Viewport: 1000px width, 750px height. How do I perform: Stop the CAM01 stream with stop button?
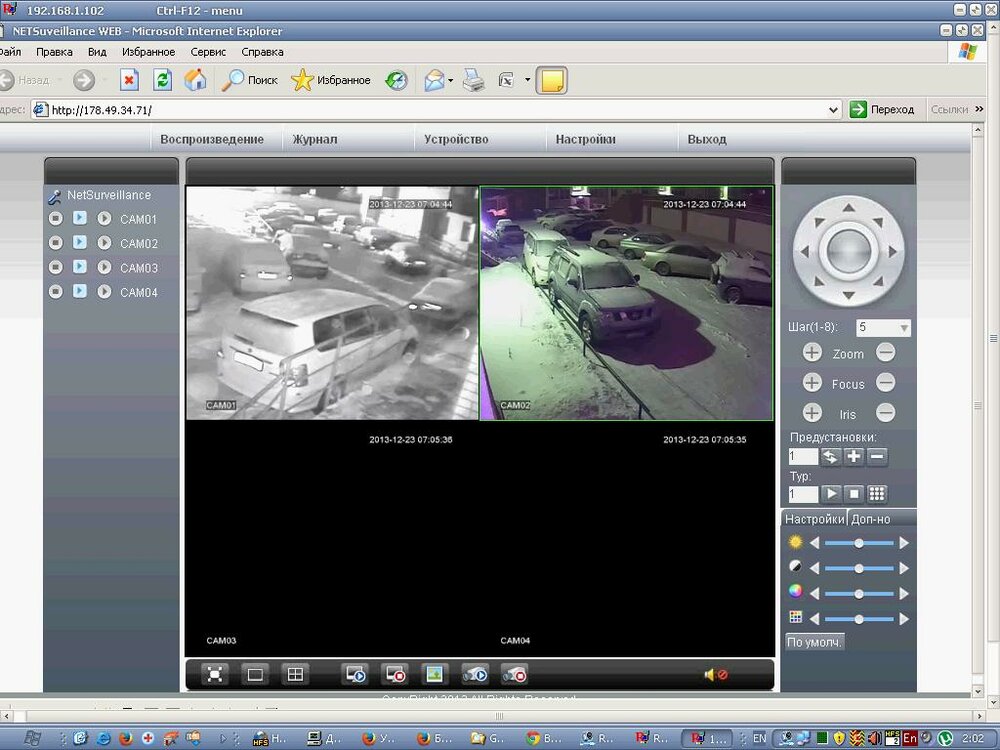click(x=56, y=219)
